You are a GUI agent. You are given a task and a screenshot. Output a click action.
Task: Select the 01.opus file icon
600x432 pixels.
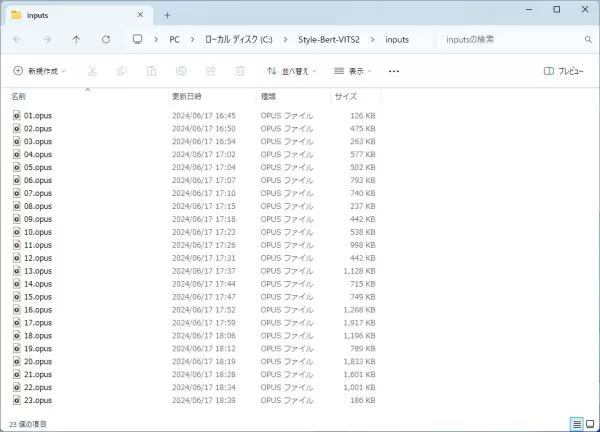tap(16, 116)
